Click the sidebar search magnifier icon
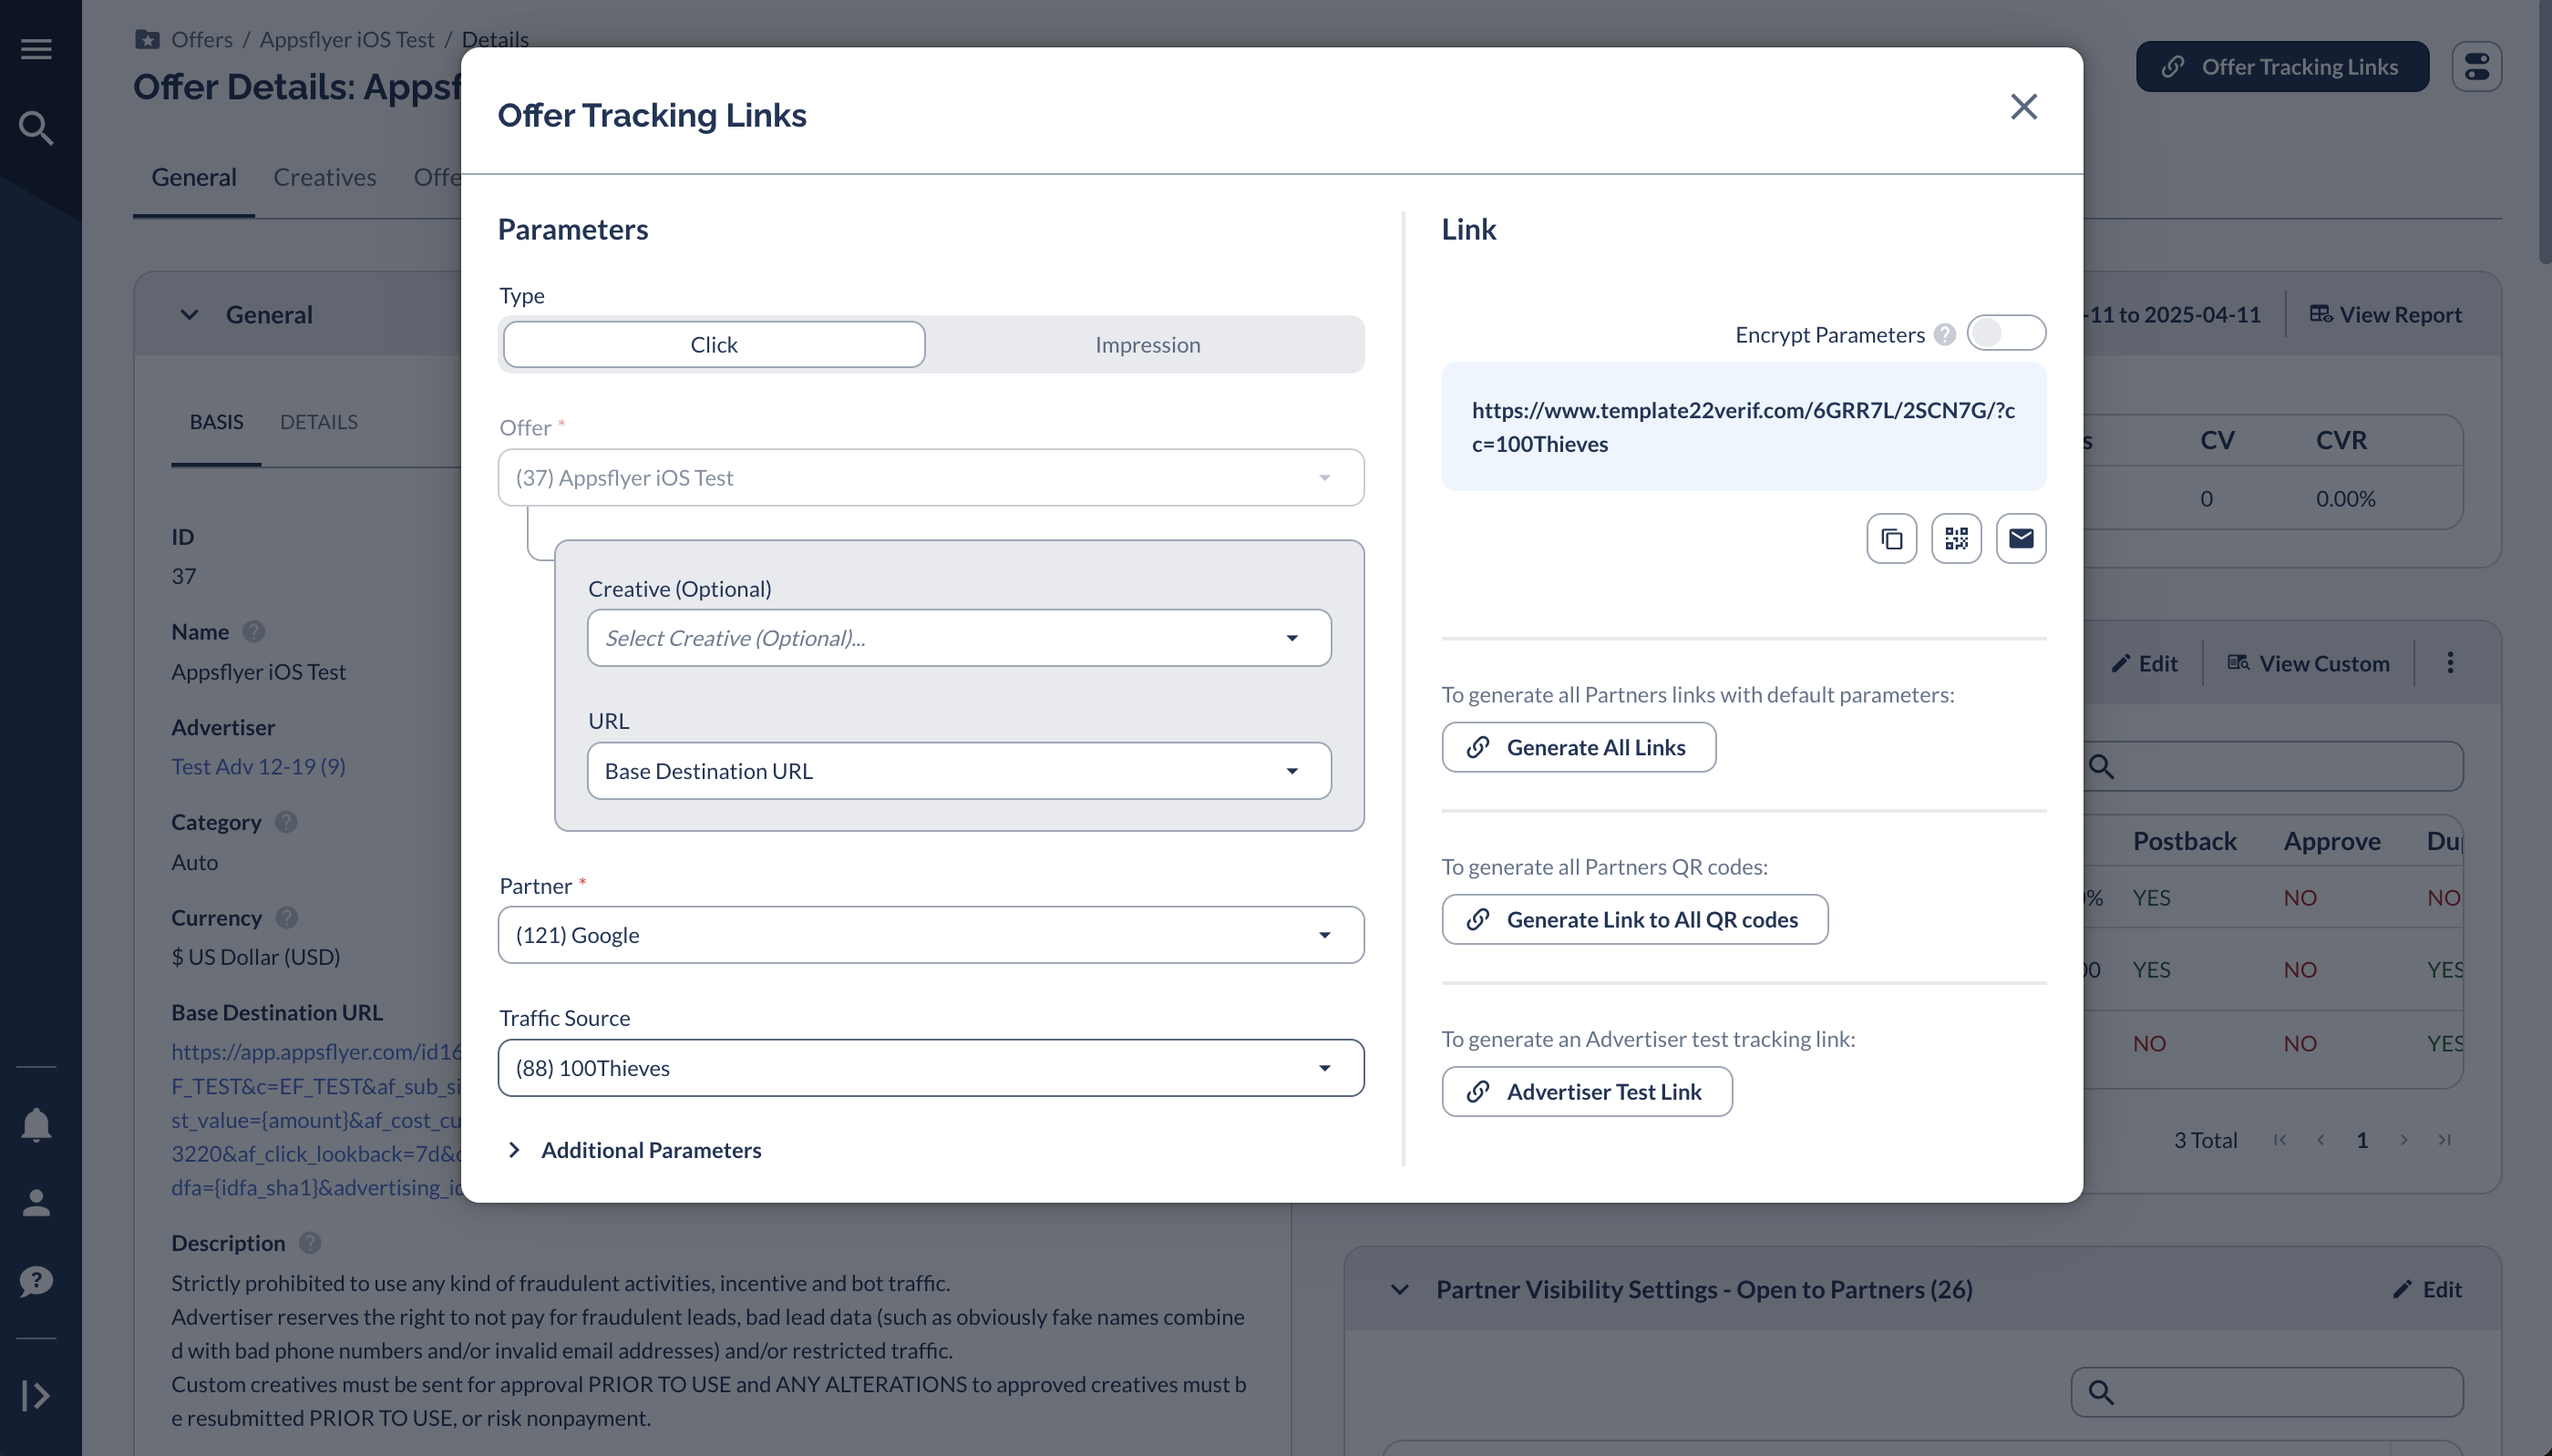Screen dimensions: 2552x1456 coord(36,128)
